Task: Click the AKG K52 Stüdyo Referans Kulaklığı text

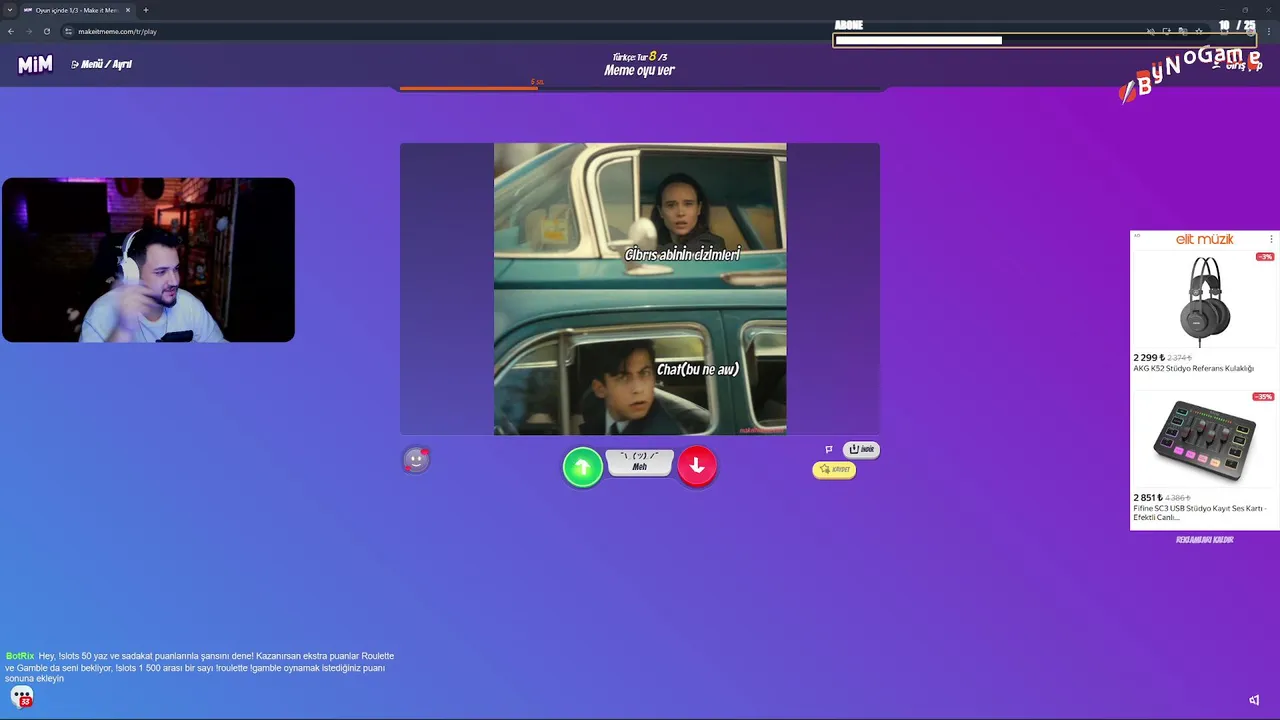Action: coord(1193,369)
